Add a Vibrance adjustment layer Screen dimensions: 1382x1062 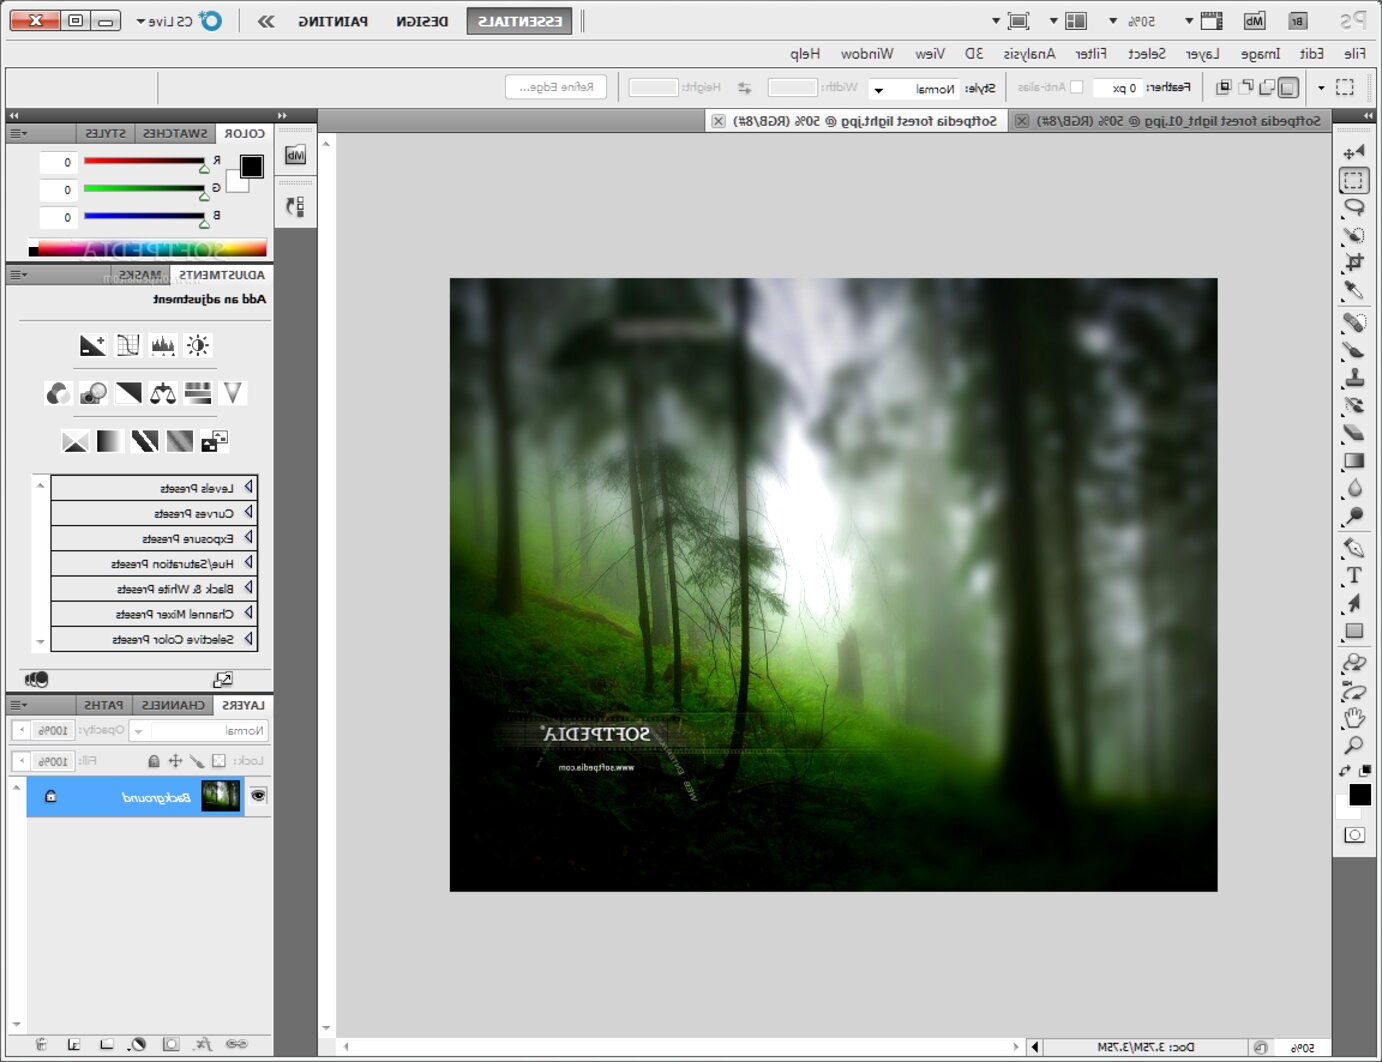tap(233, 393)
